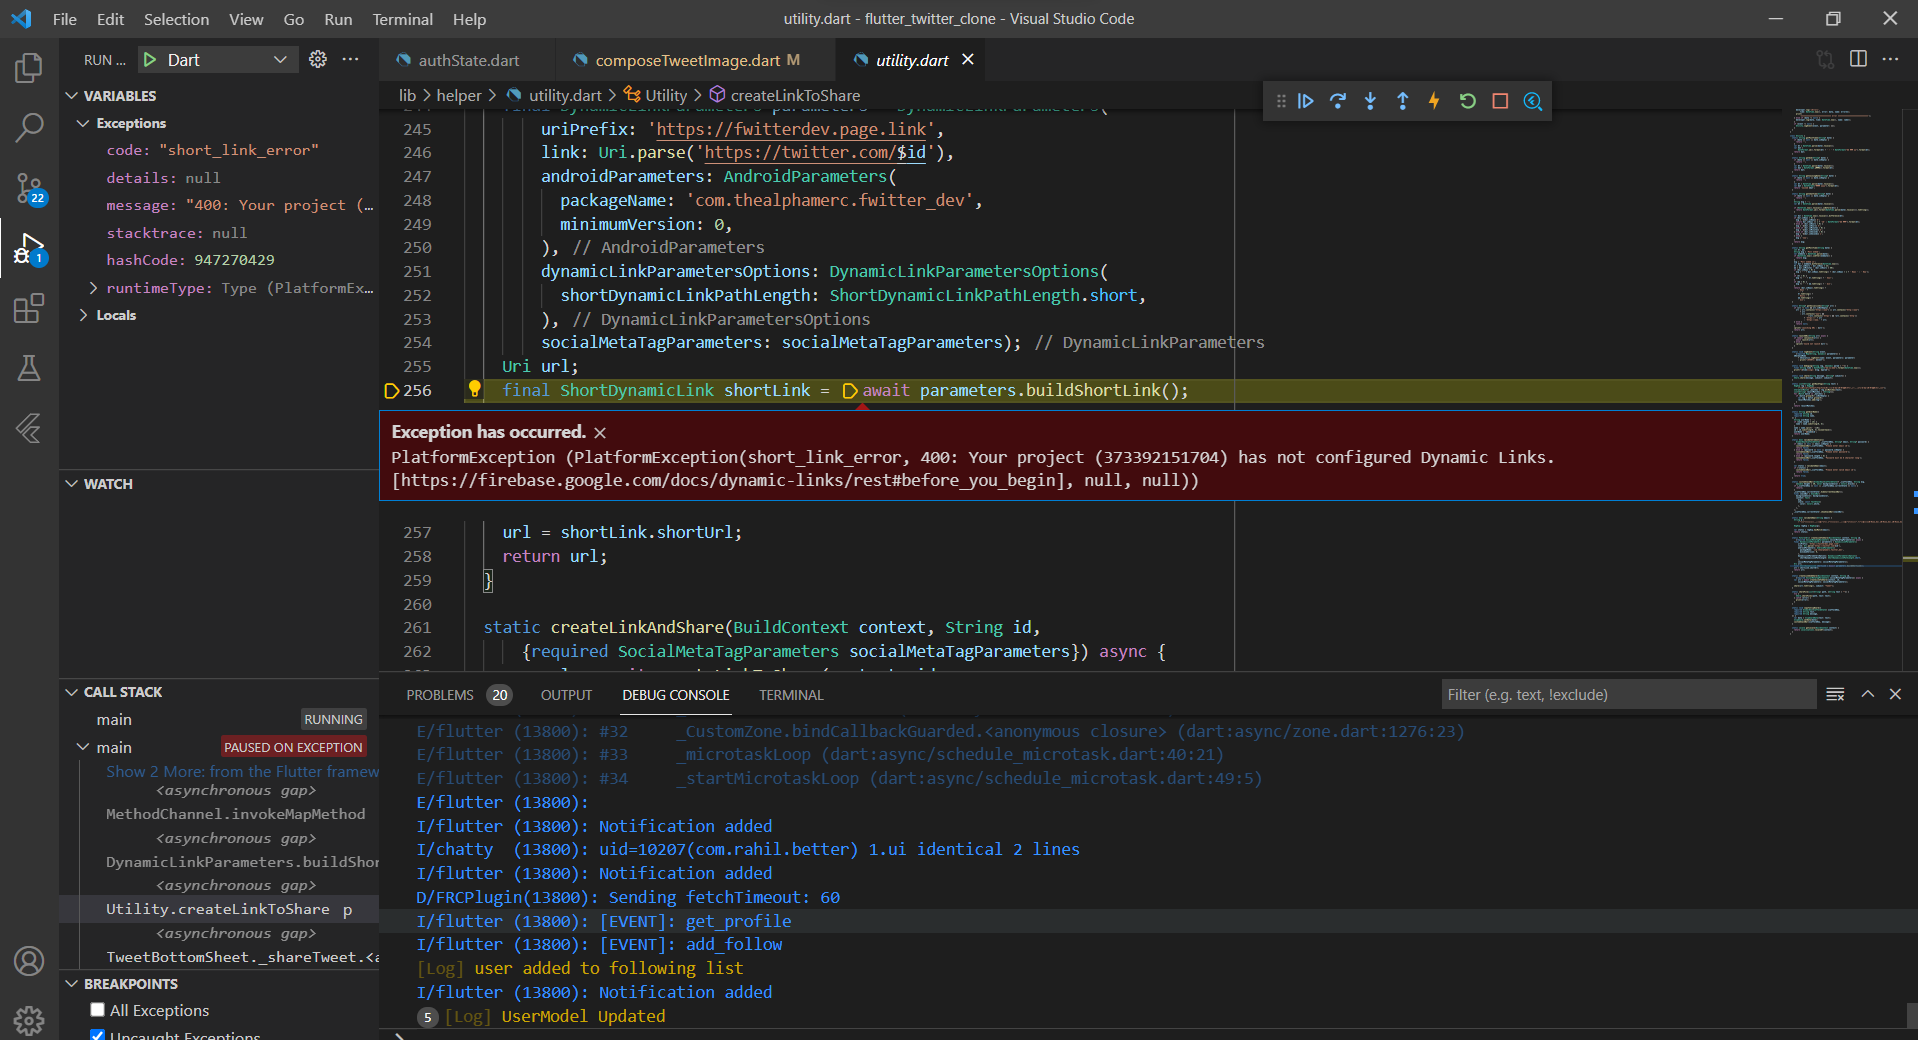This screenshot has height=1040, width=1918.
Task: Click Utility class breadcrumb segment
Action: click(x=656, y=95)
